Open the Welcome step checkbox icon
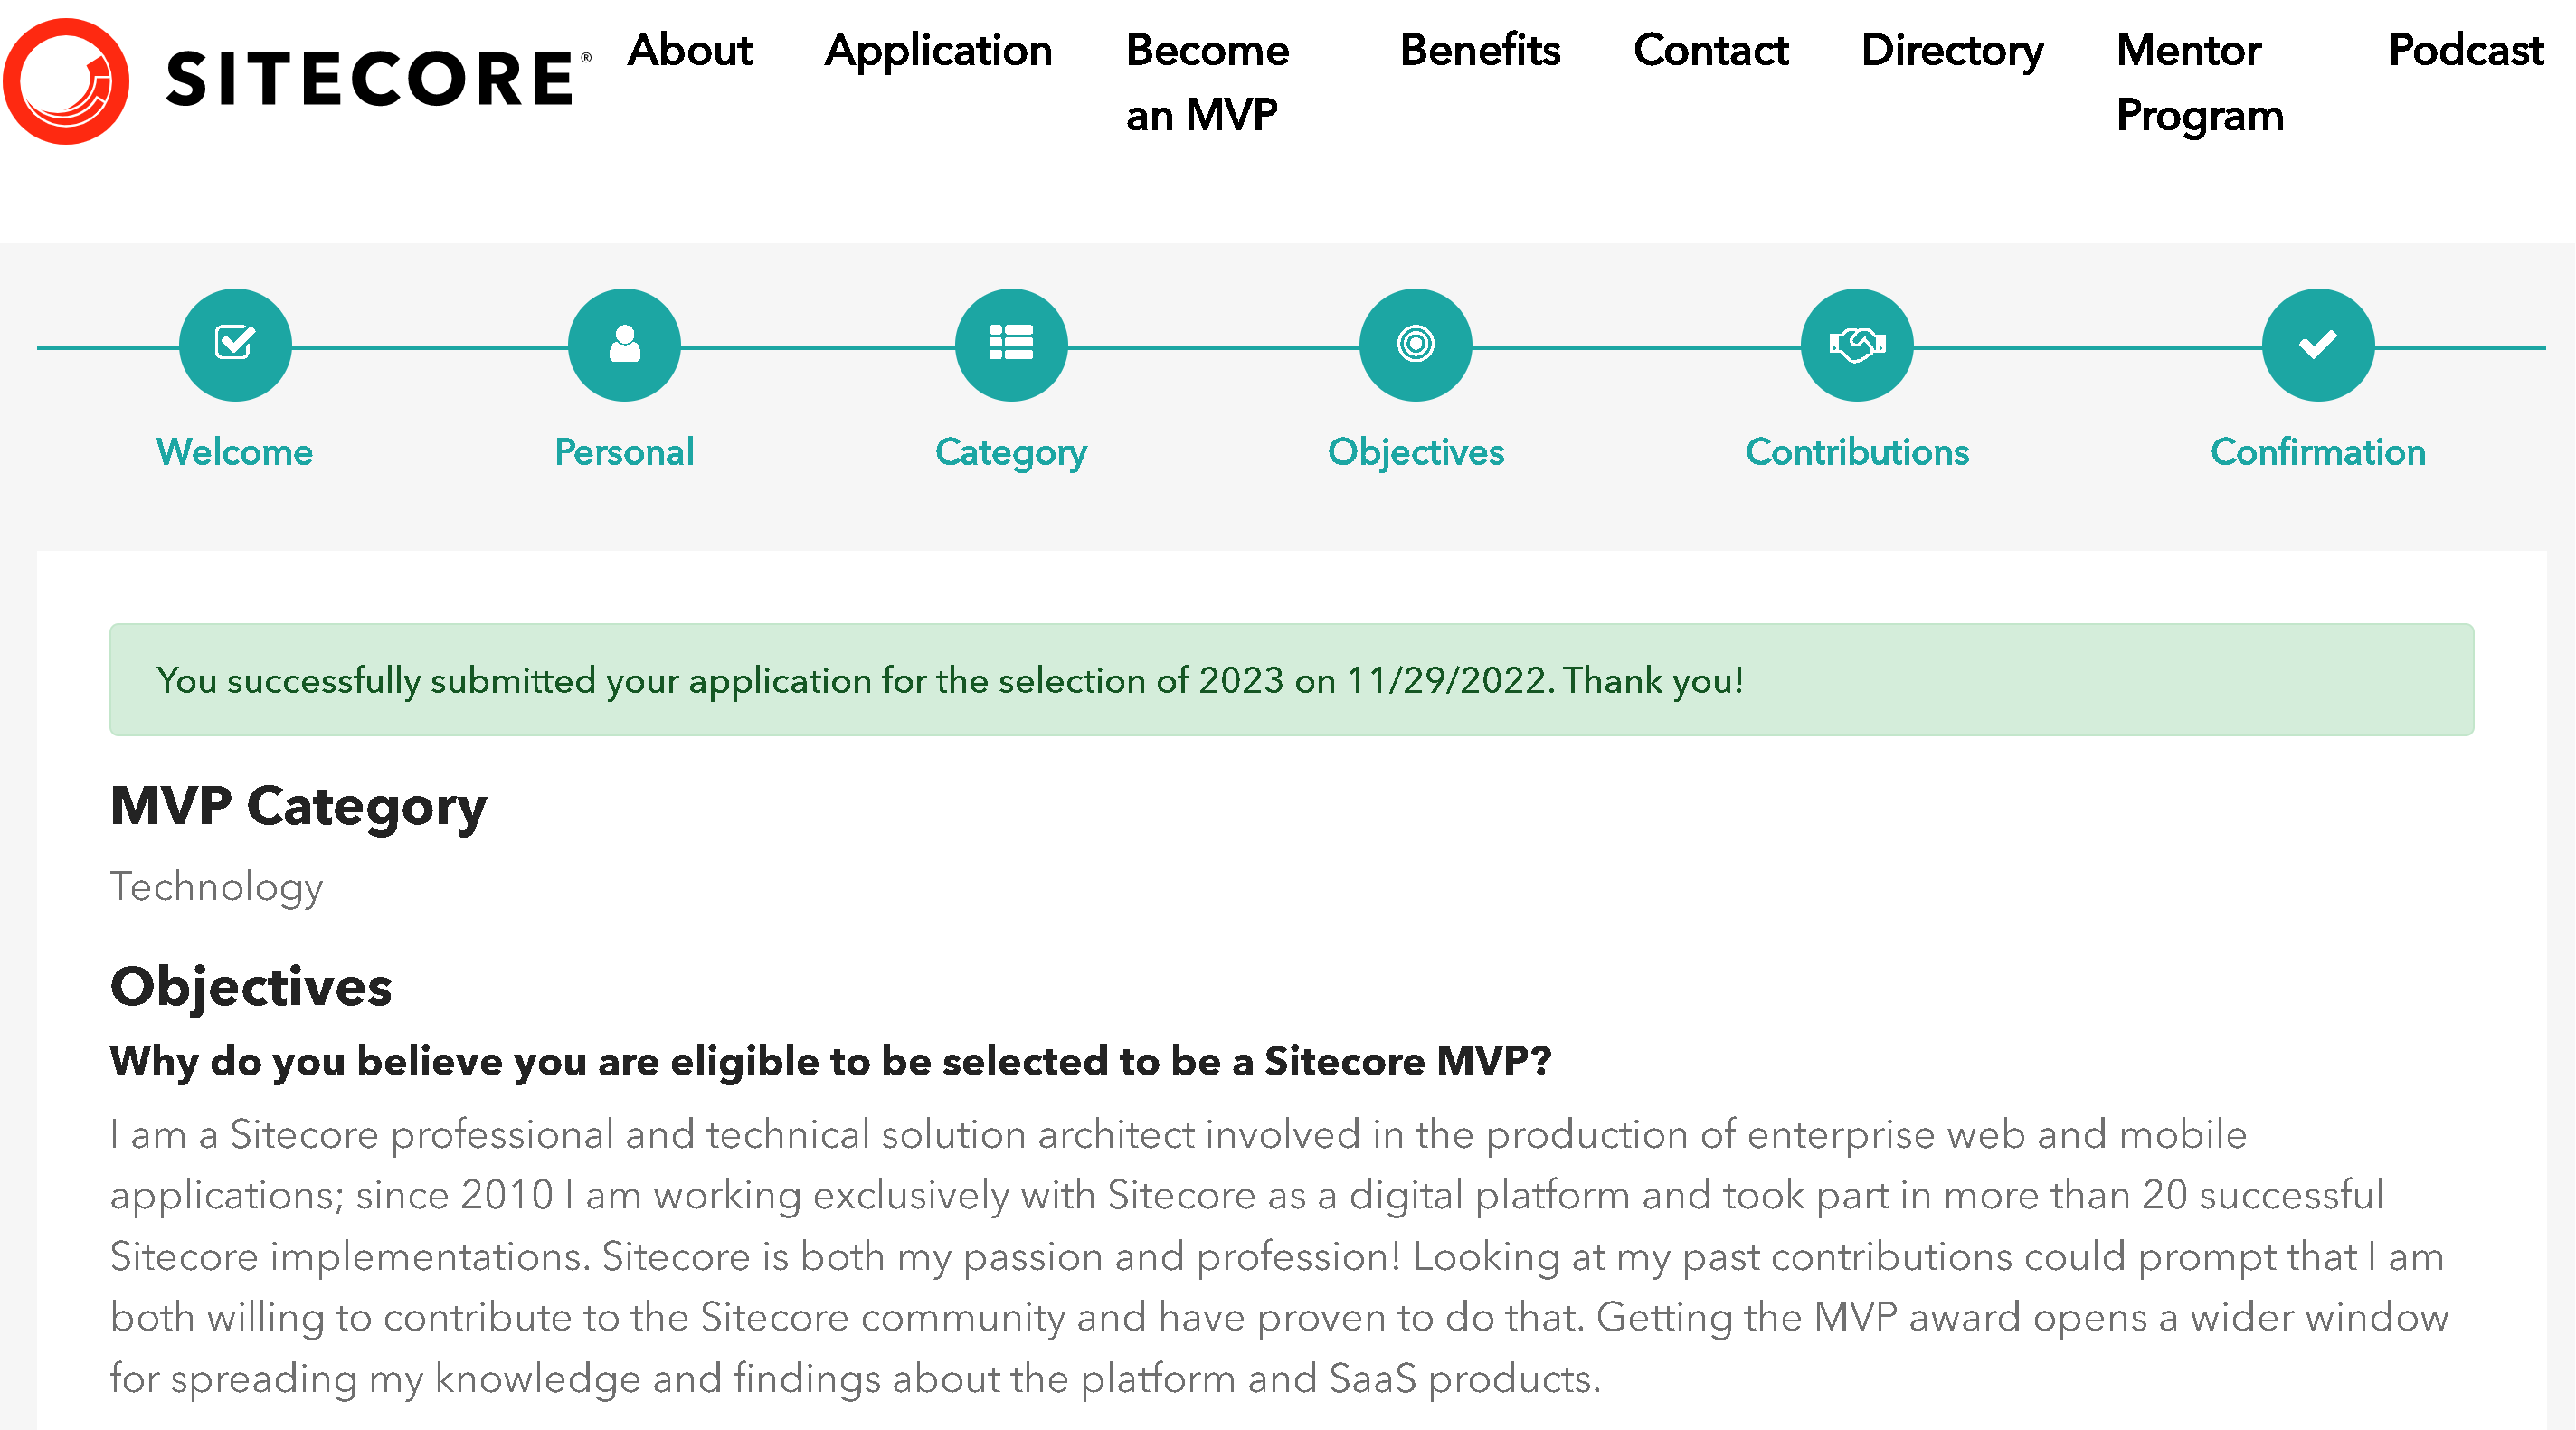The image size is (2576, 1430). [235, 344]
